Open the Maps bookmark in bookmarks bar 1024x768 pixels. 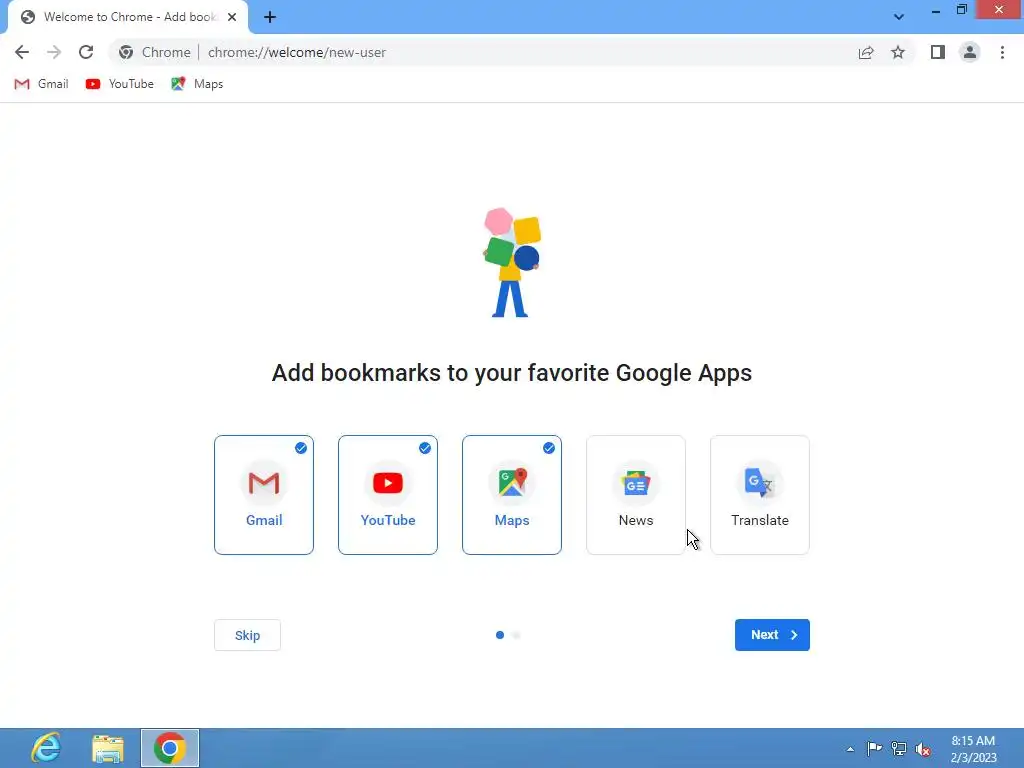pyautogui.click(x=197, y=84)
